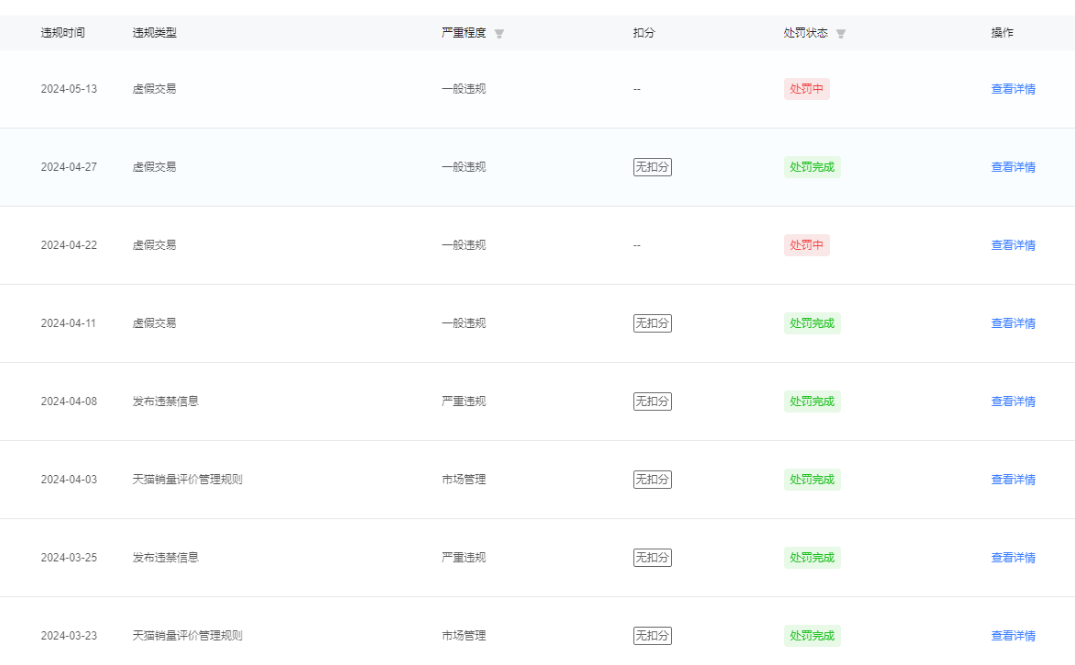Open details of the 2024-04-11 violation
The image size is (1075, 665).
point(1013,323)
